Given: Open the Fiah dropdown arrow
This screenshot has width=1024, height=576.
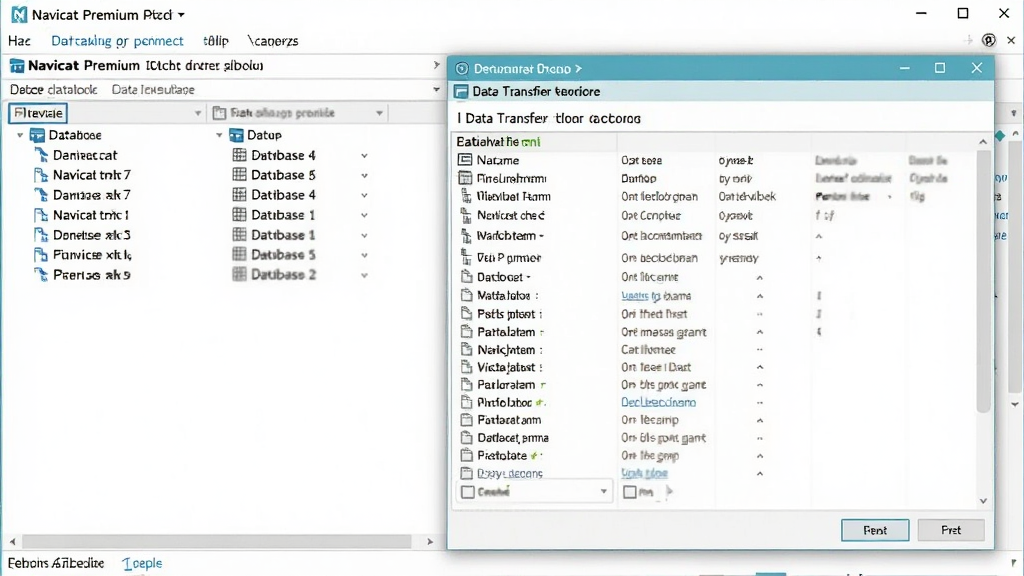Looking at the screenshot, I should point(379,113).
